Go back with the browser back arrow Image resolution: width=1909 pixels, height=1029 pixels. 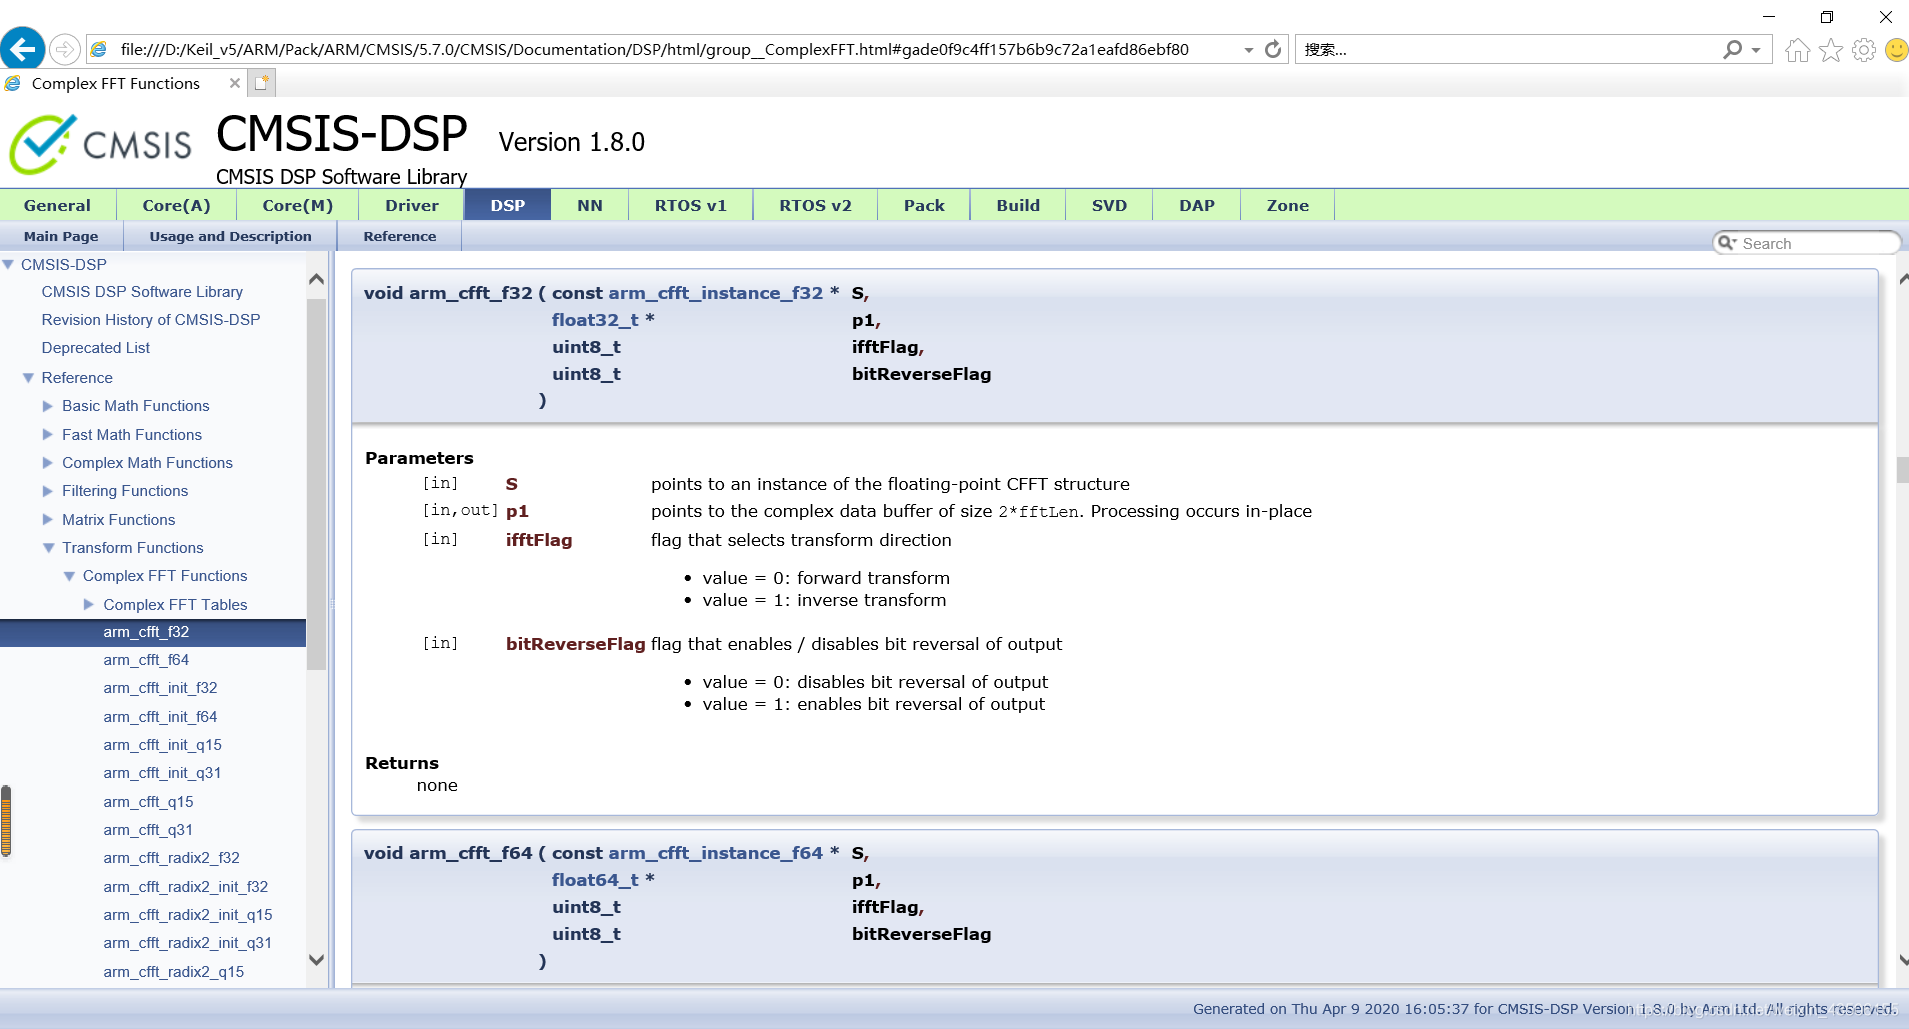[22, 48]
